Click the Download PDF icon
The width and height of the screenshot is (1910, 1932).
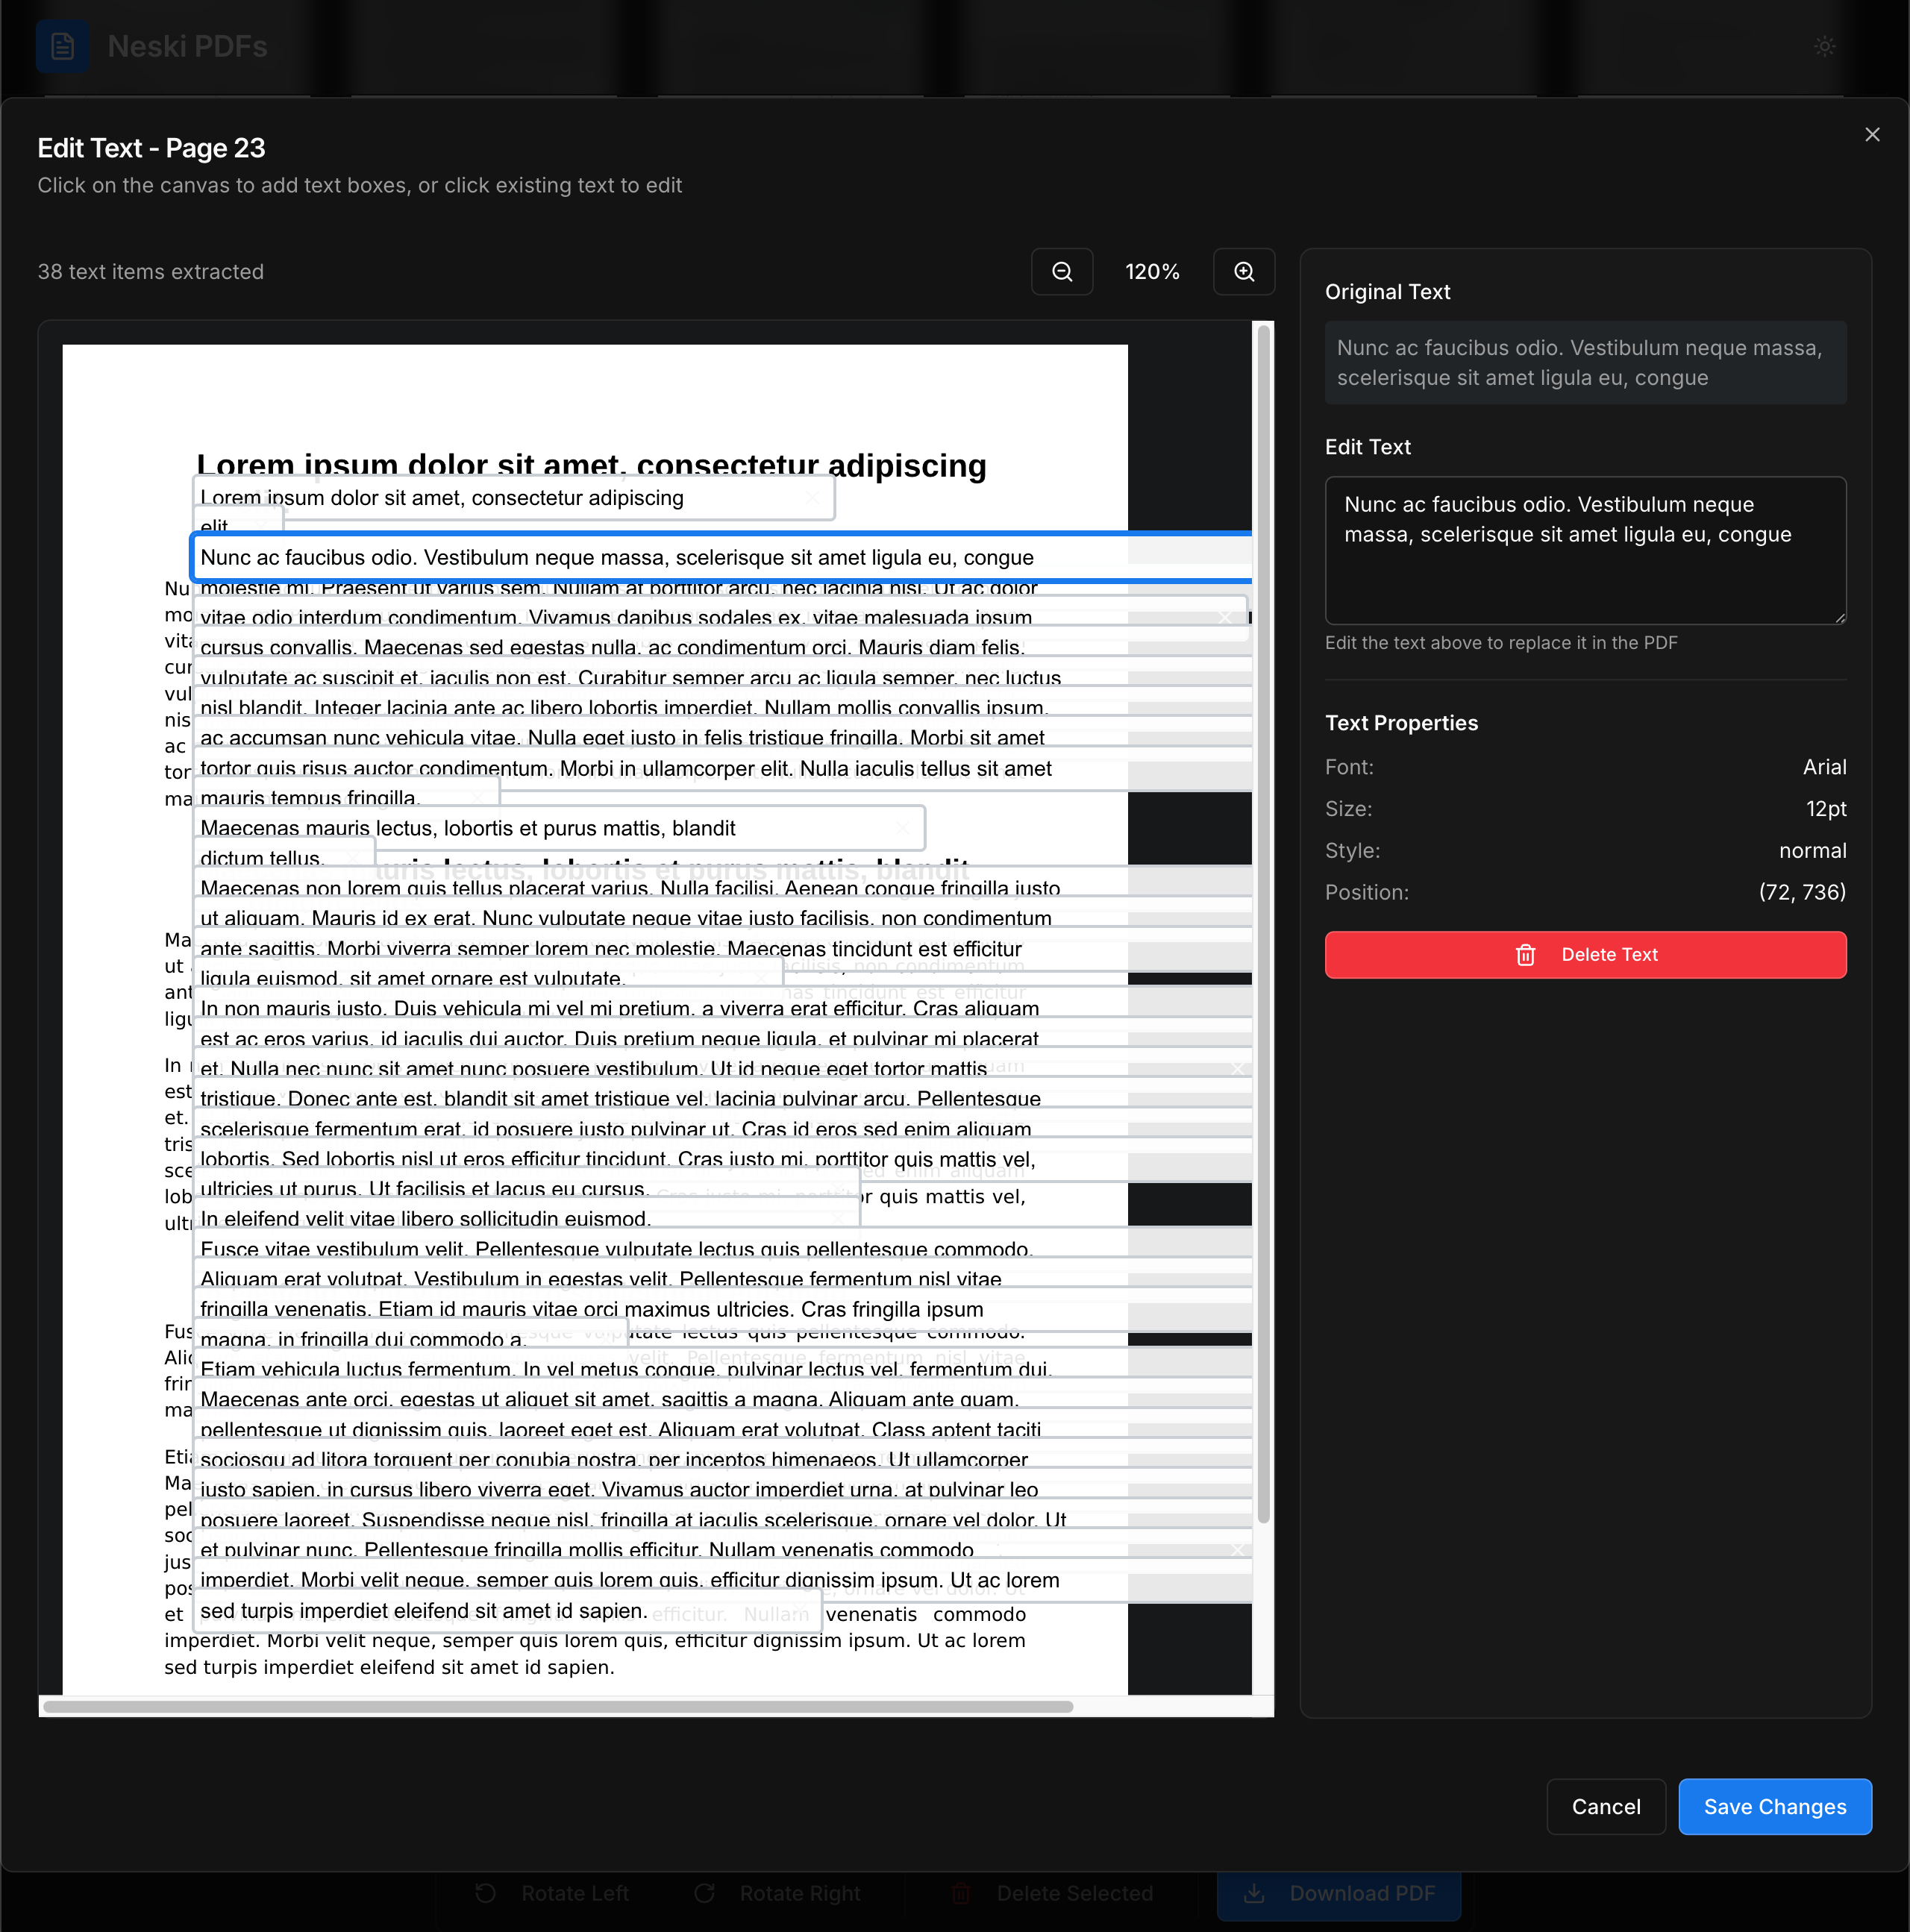point(1255,1892)
